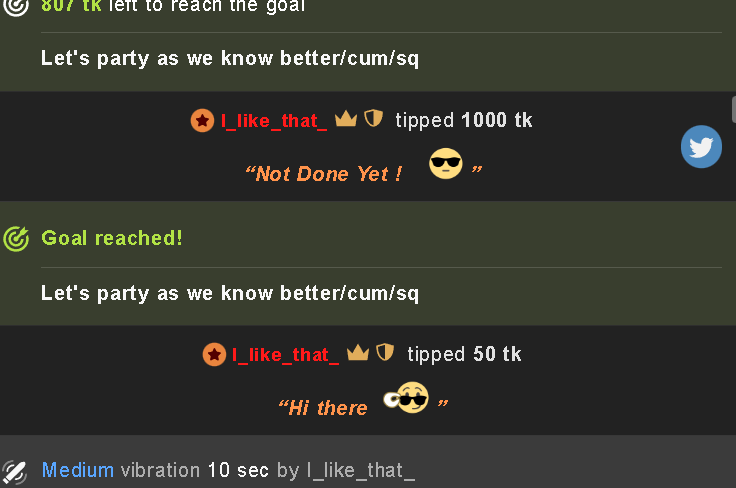Image resolution: width=736 pixels, height=488 pixels.
Task: Click the star badge beside the 1000 tk tip
Action: 202,121
